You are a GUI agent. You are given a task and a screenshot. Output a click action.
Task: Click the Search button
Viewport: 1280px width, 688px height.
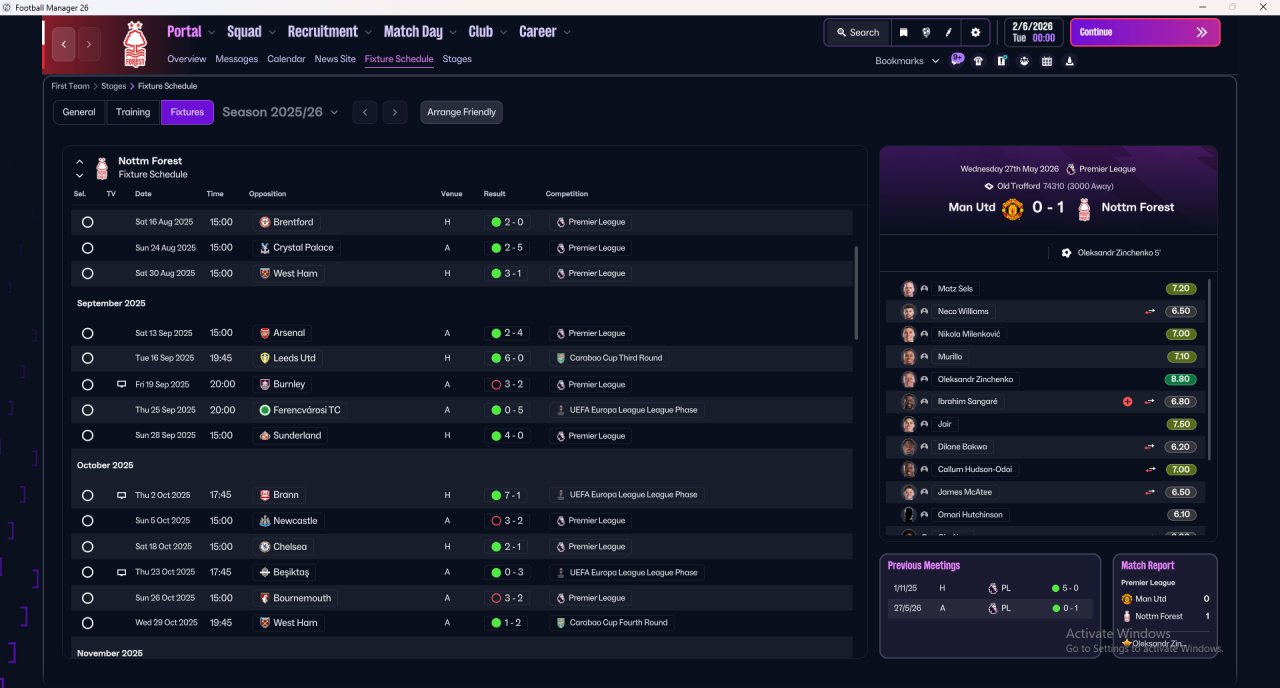click(x=857, y=32)
